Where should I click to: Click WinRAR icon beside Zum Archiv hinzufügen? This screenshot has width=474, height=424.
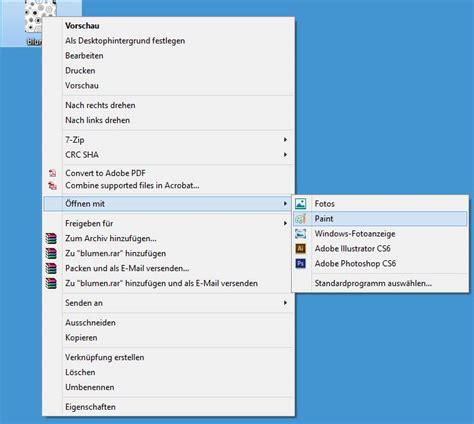pyautogui.click(x=51, y=238)
